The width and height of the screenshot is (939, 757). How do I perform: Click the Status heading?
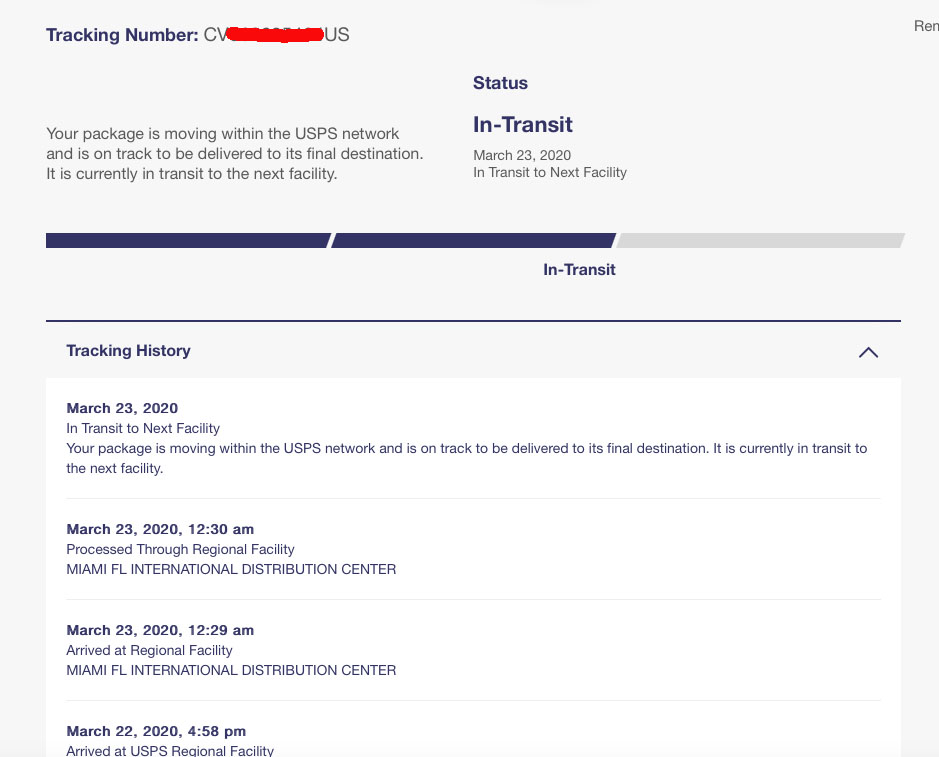(x=500, y=83)
